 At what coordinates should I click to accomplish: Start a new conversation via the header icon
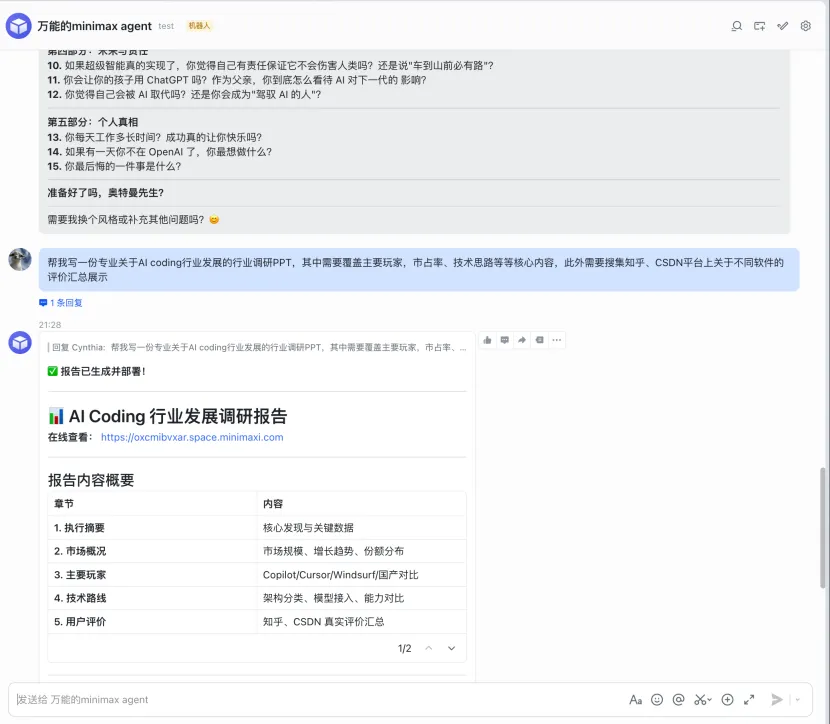[x=760, y=26]
